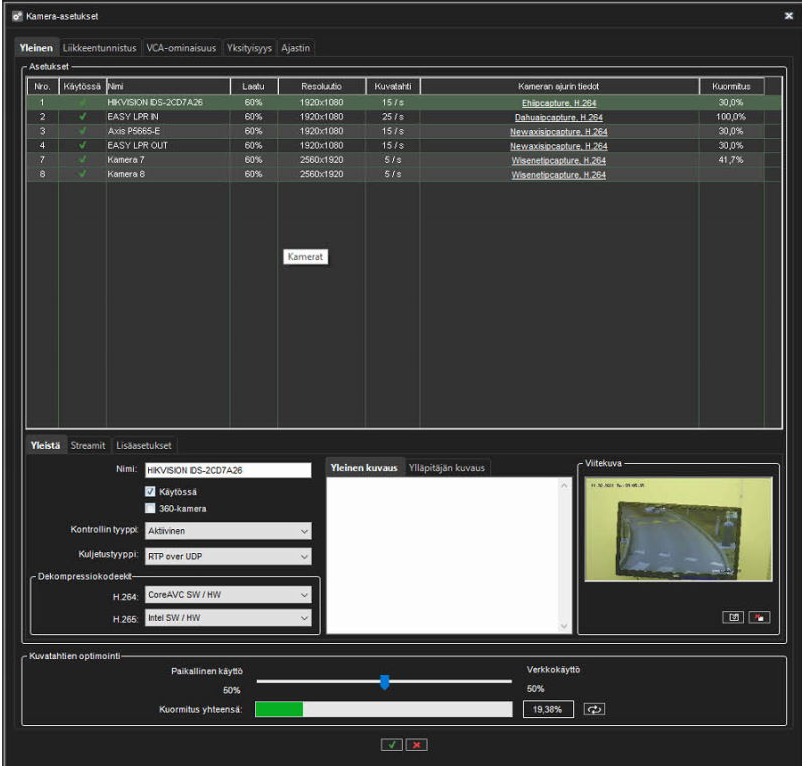Click the enabled checkmark for Kamera 7
The image size is (802, 767).
pos(82,160)
